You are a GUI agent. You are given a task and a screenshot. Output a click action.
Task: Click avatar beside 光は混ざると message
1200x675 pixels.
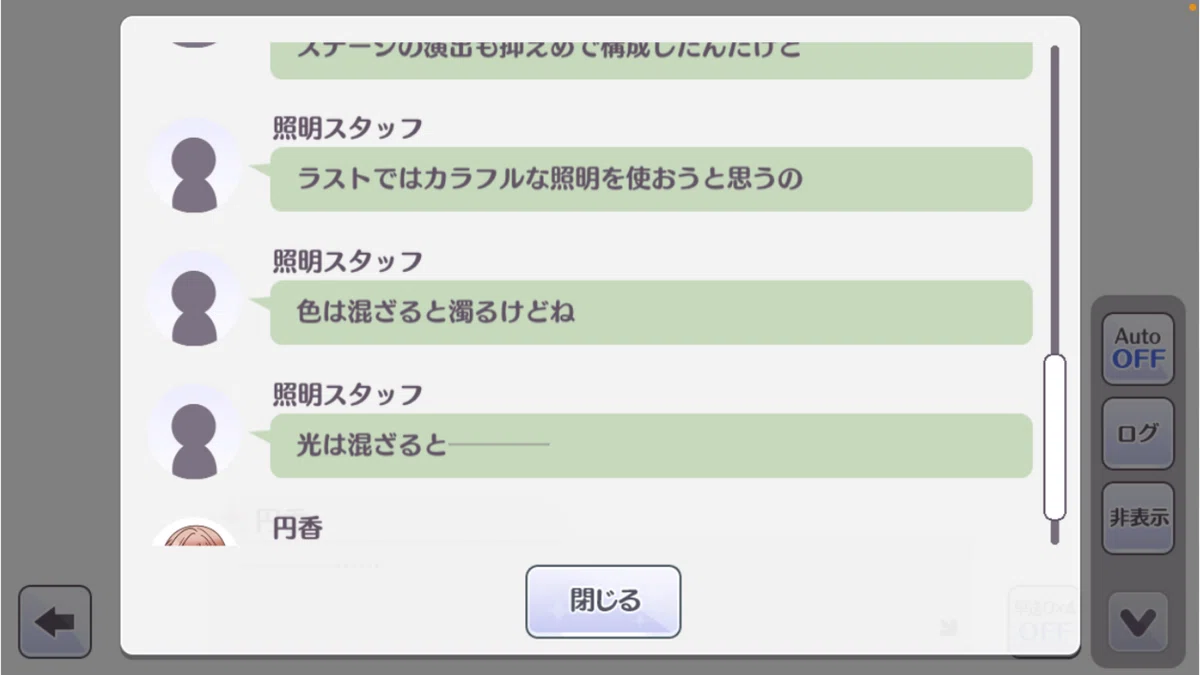[x=194, y=432]
